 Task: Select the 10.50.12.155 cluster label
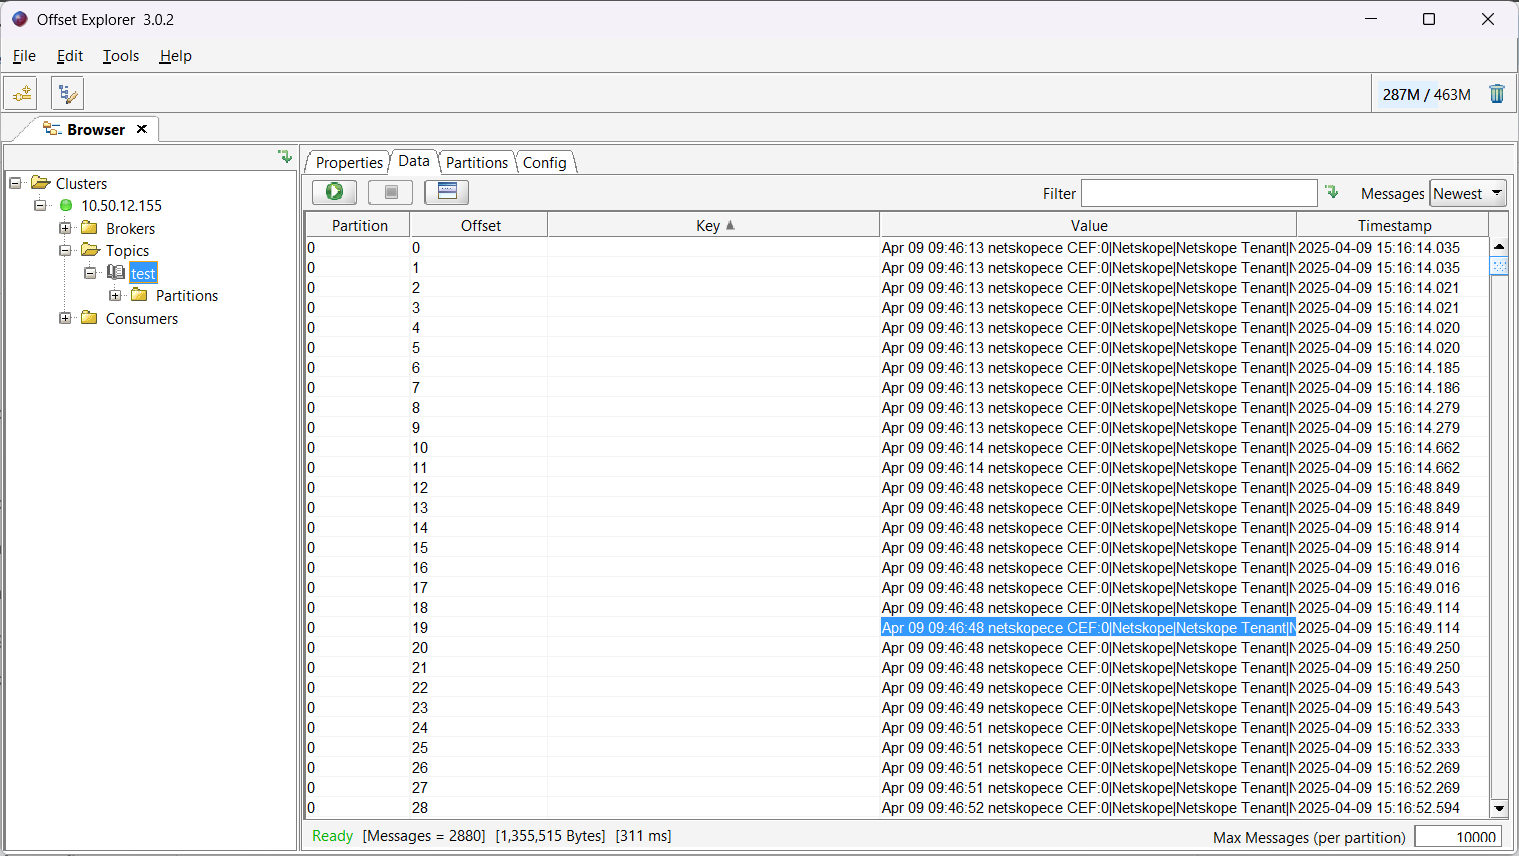tap(121, 206)
